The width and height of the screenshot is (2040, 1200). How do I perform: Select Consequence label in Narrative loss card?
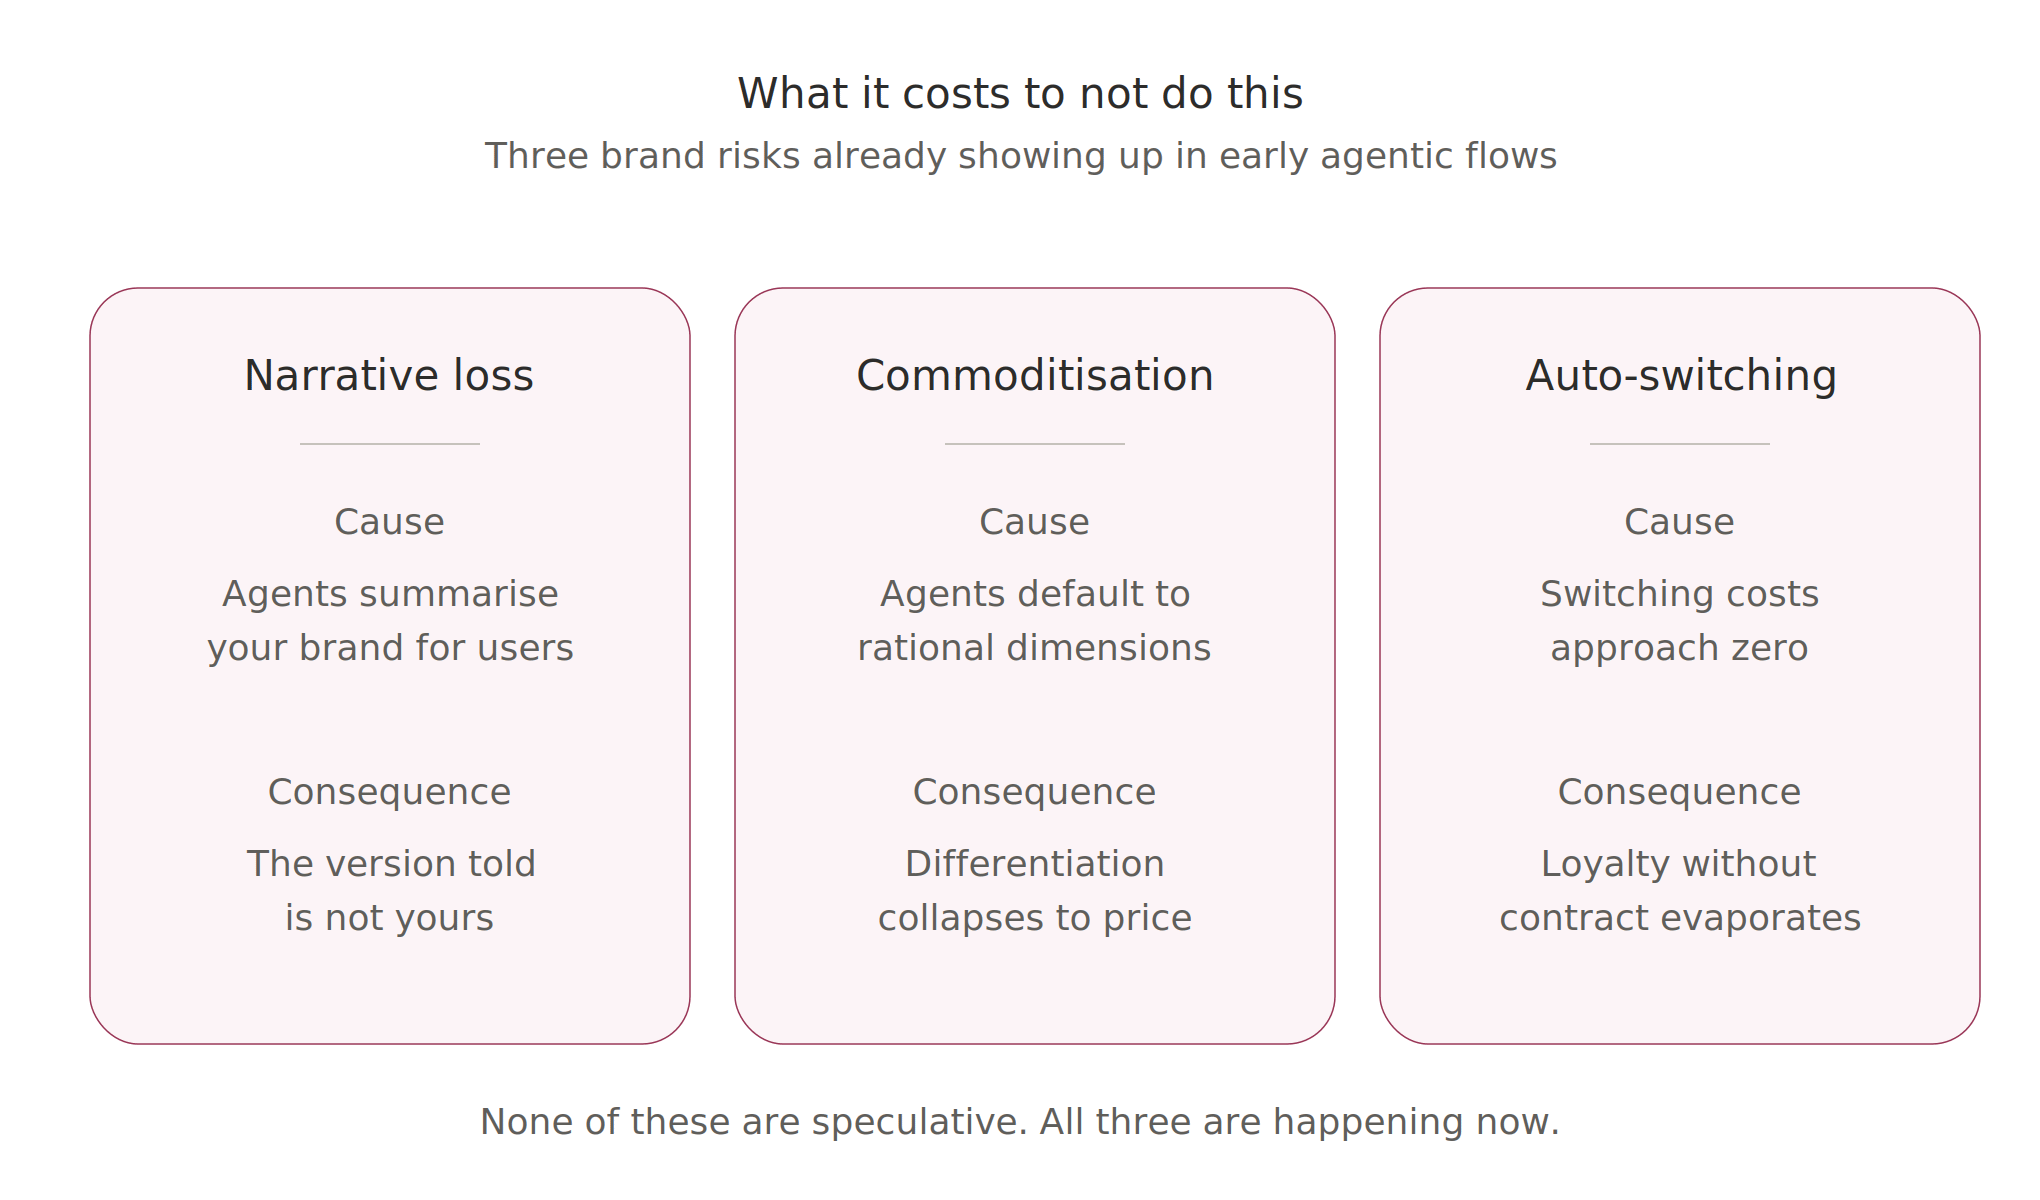click(x=389, y=792)
